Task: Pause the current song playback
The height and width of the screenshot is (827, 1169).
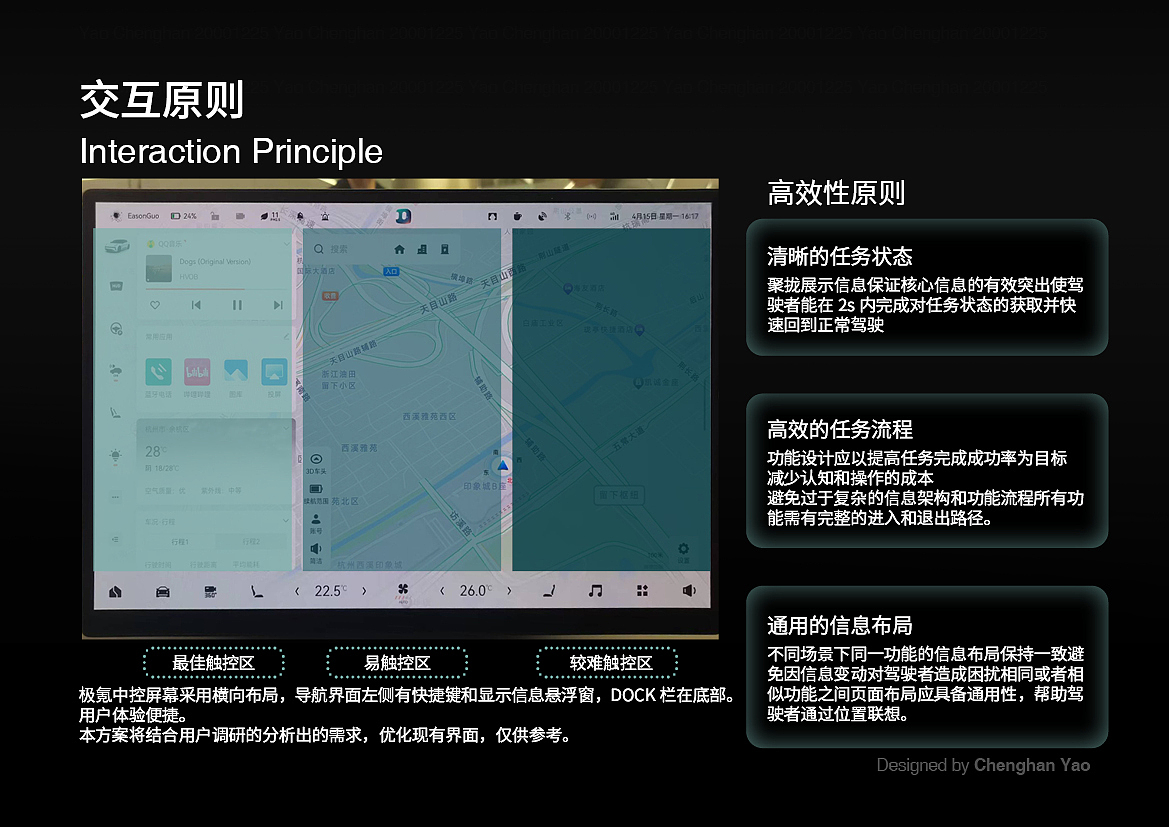Action: [236, 303]
